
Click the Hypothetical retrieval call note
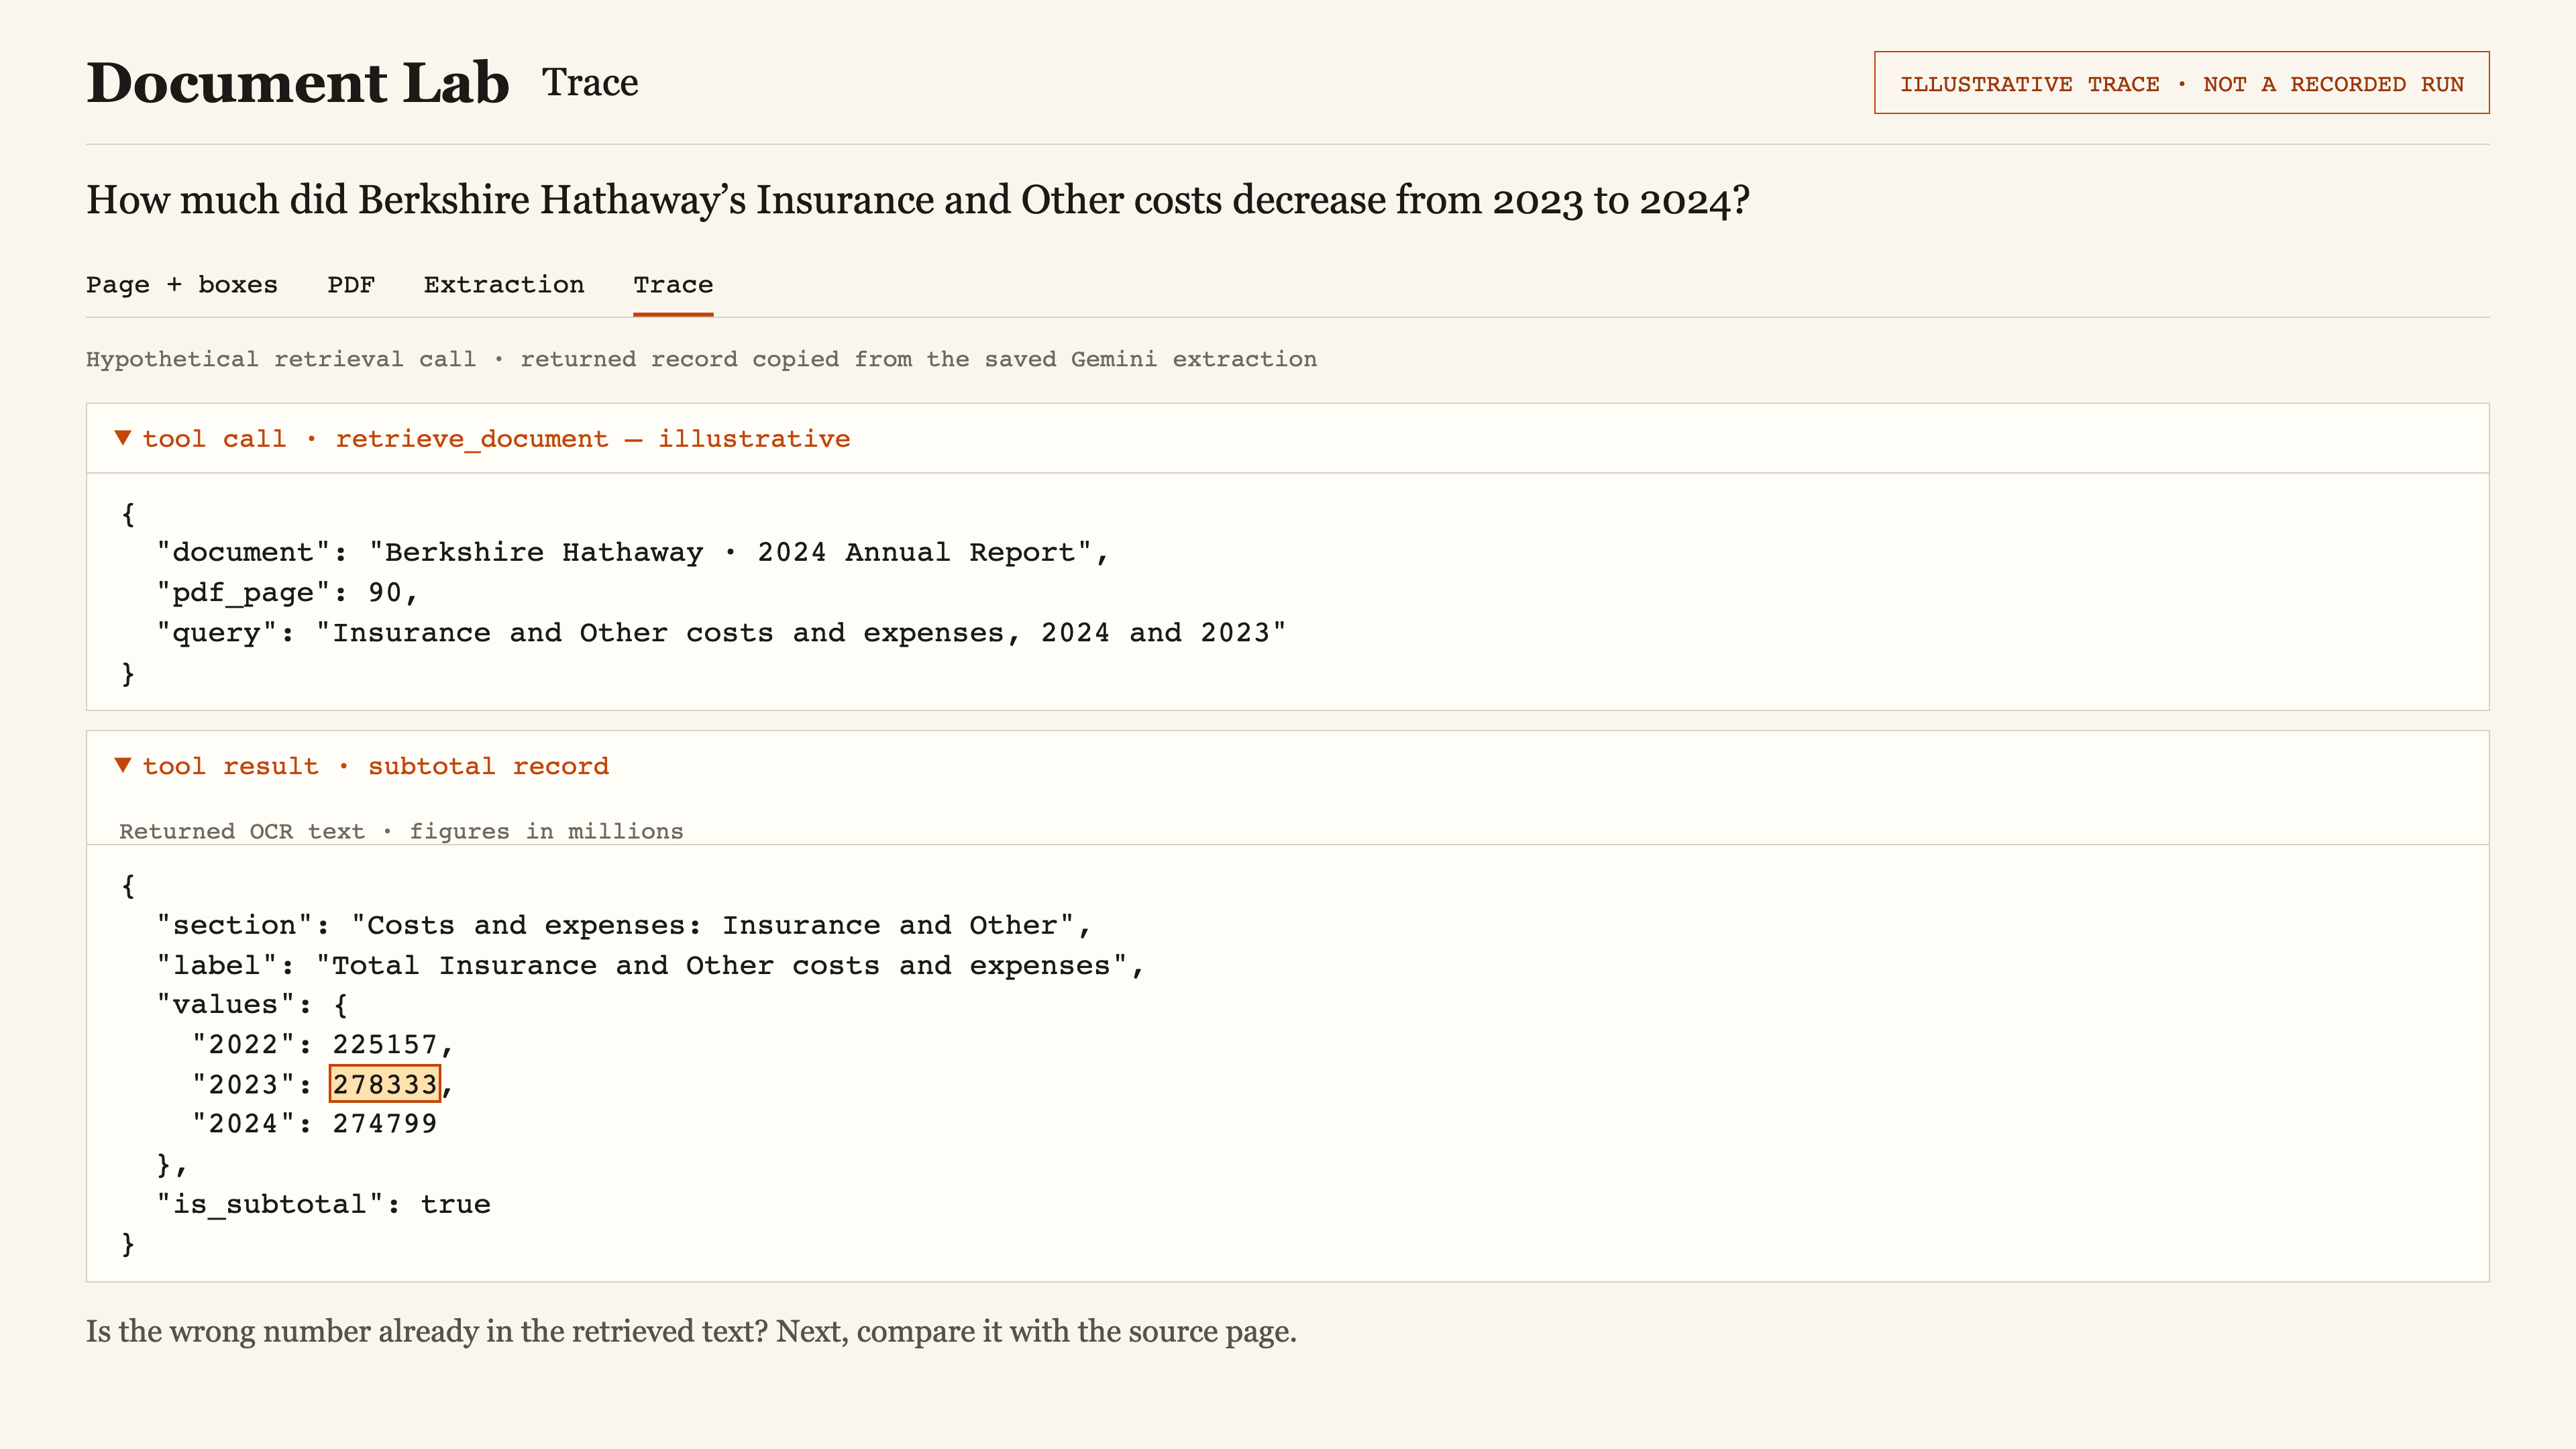701,359
